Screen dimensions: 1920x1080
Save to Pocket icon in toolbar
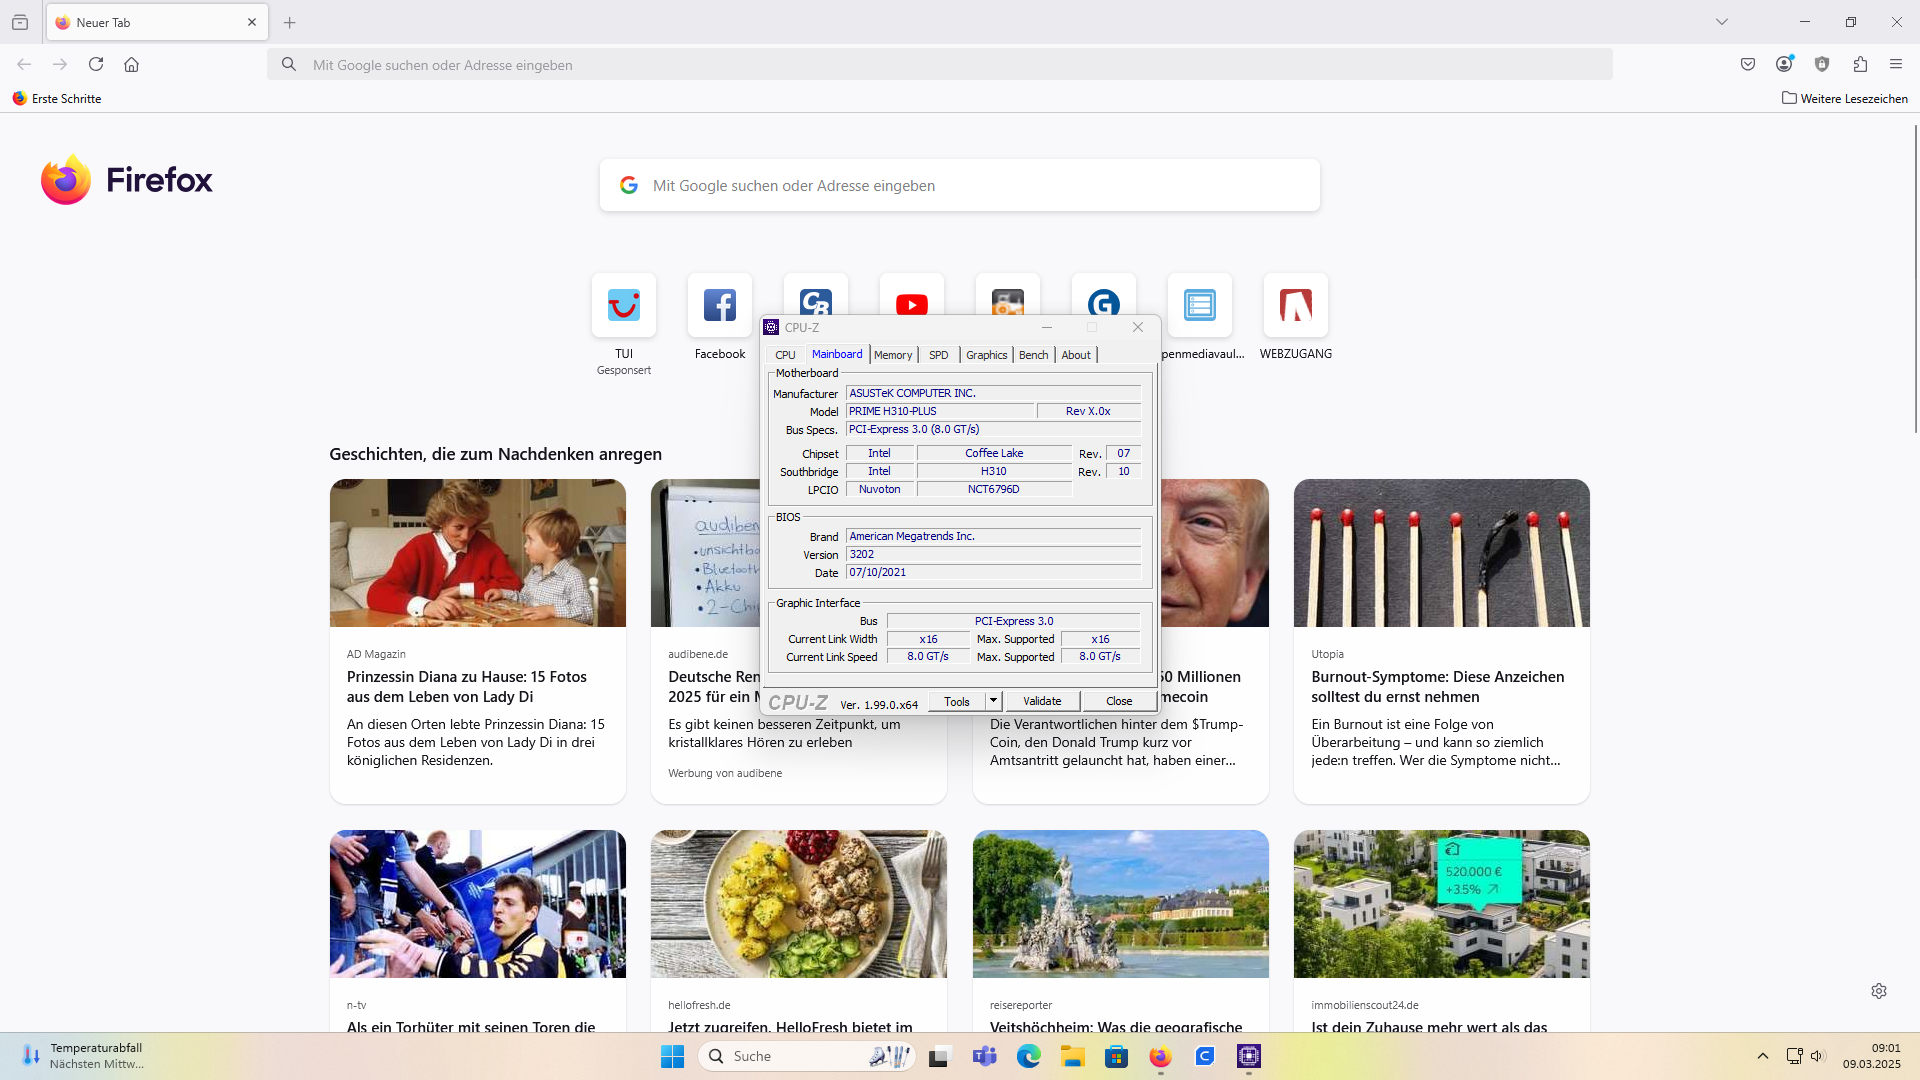tap(1747, 65)
